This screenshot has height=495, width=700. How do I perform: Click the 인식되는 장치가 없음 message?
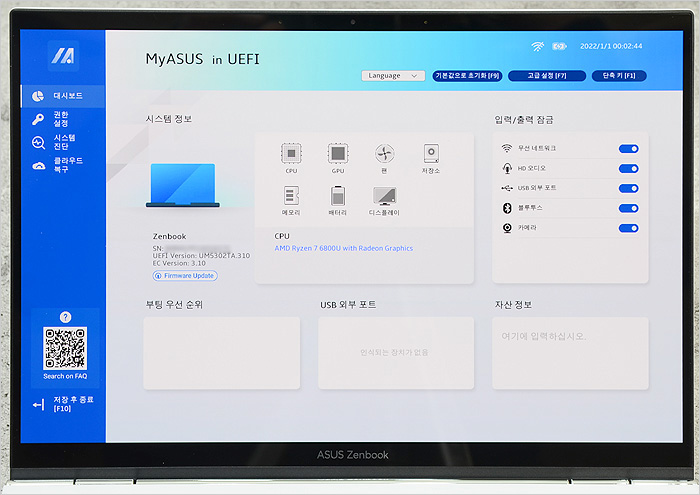[394, 353]
